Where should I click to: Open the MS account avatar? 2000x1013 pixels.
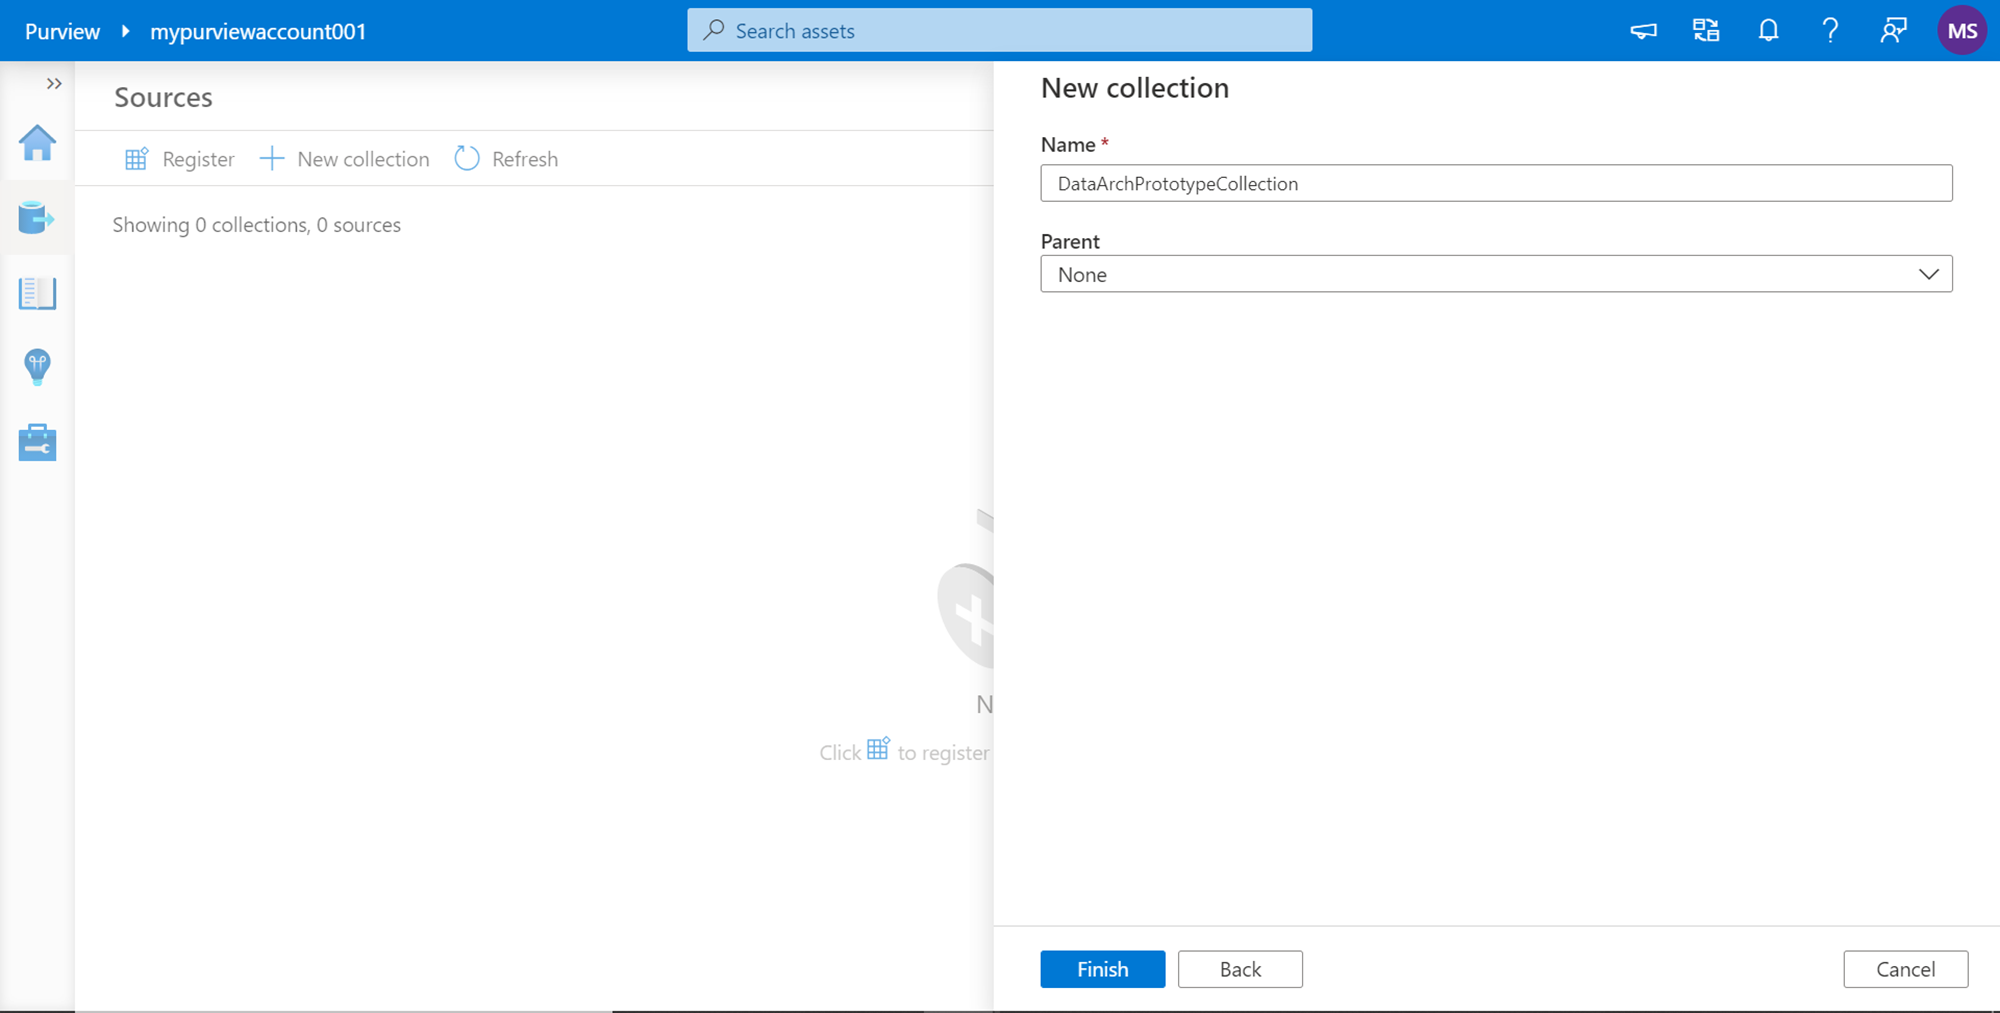tap(1961, 31)
